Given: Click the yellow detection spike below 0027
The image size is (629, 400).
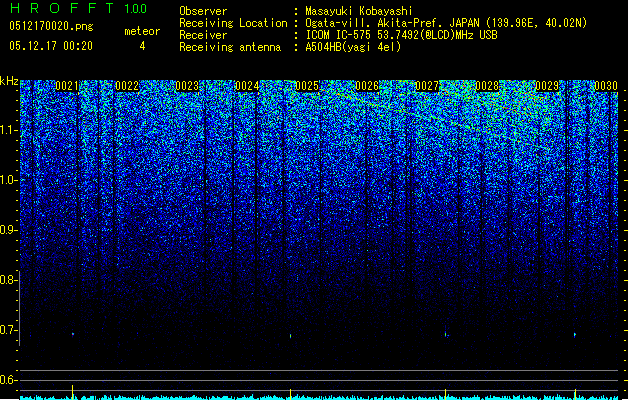Looking at the screenshot, I should [x=445, y=393].
